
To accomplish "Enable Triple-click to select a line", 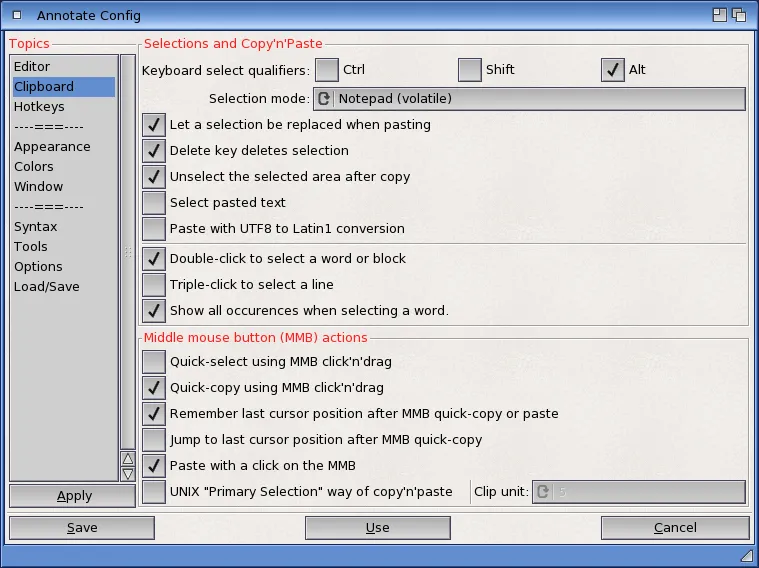I will pyautogui.click(x=154, y=285).
